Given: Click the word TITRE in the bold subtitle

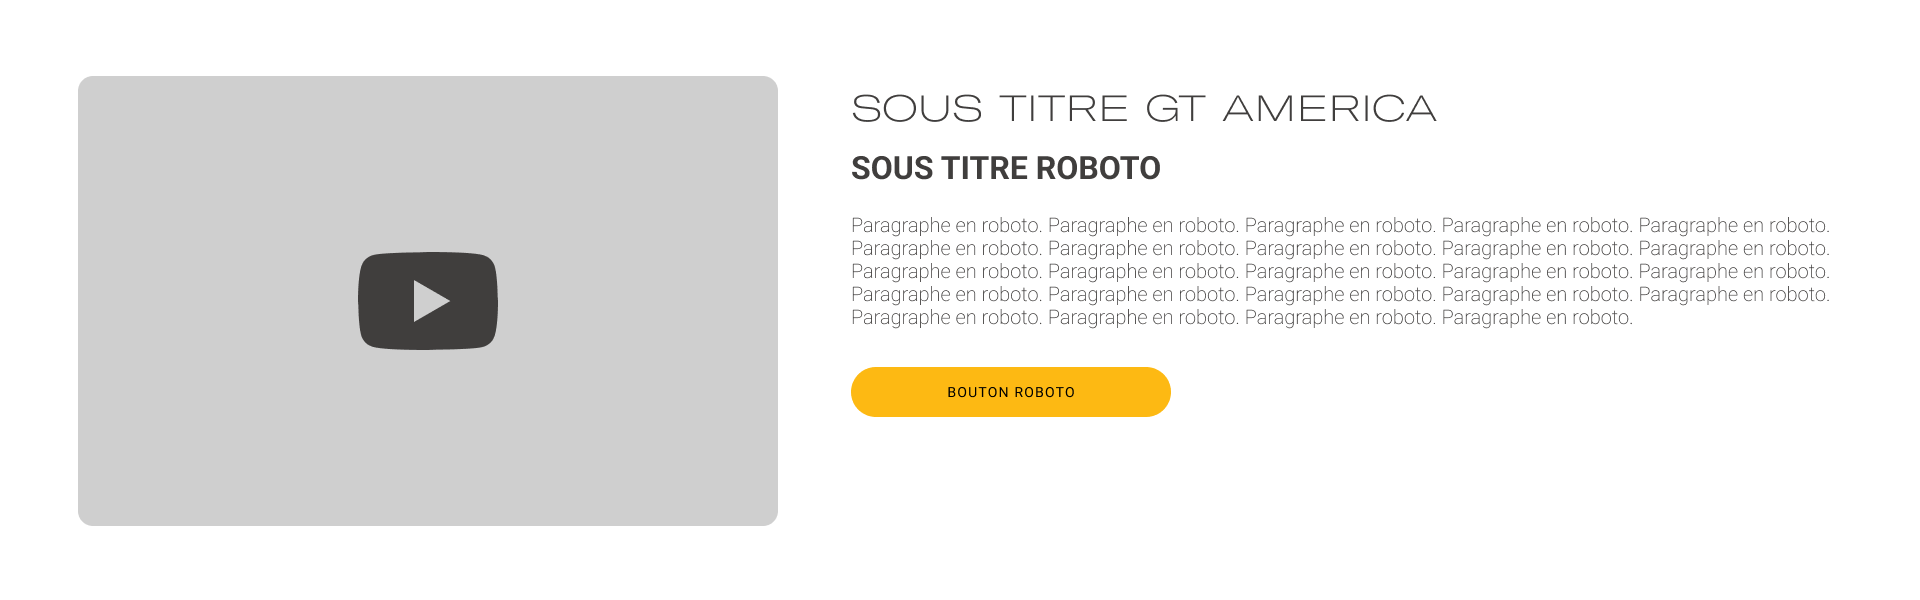Looking at the screenshot, I should [984, 168].
